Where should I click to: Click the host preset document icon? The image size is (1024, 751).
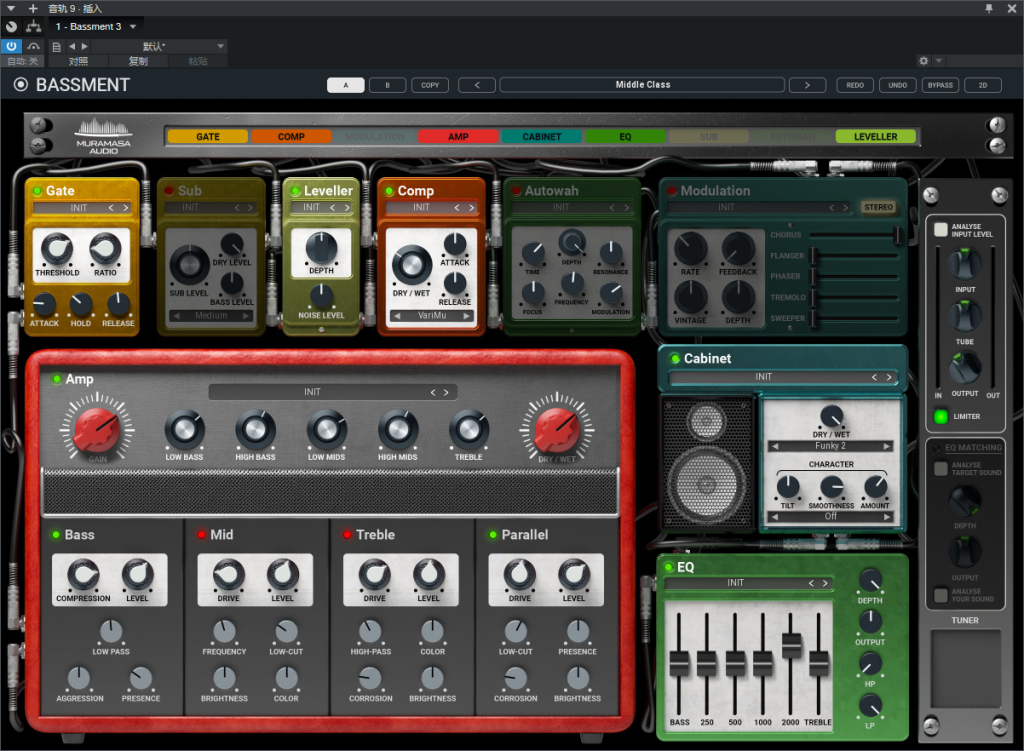57,46
